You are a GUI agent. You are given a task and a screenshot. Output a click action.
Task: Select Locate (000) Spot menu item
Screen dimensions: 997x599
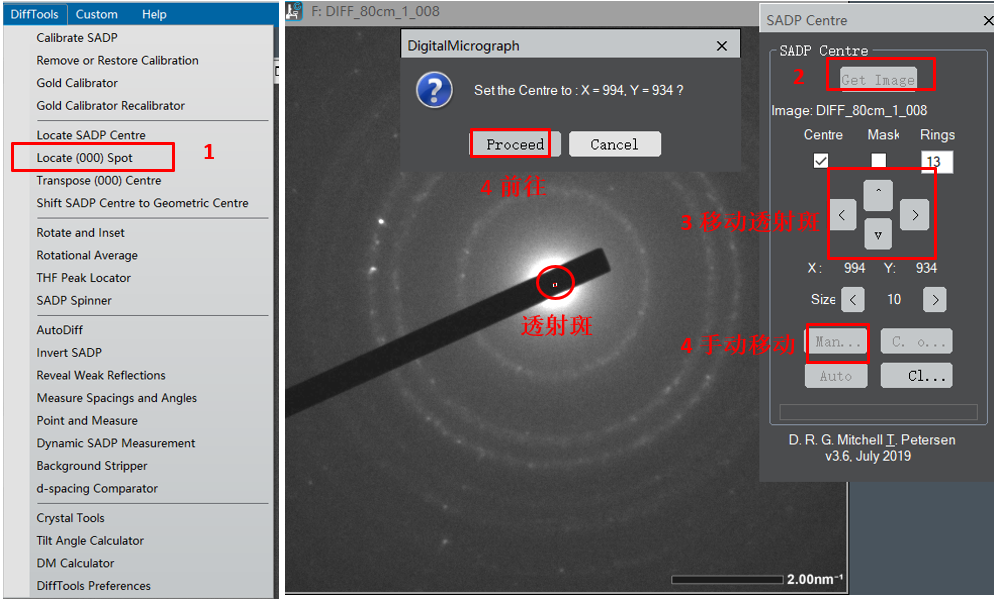pyautogui.click(x=85, y=158)
